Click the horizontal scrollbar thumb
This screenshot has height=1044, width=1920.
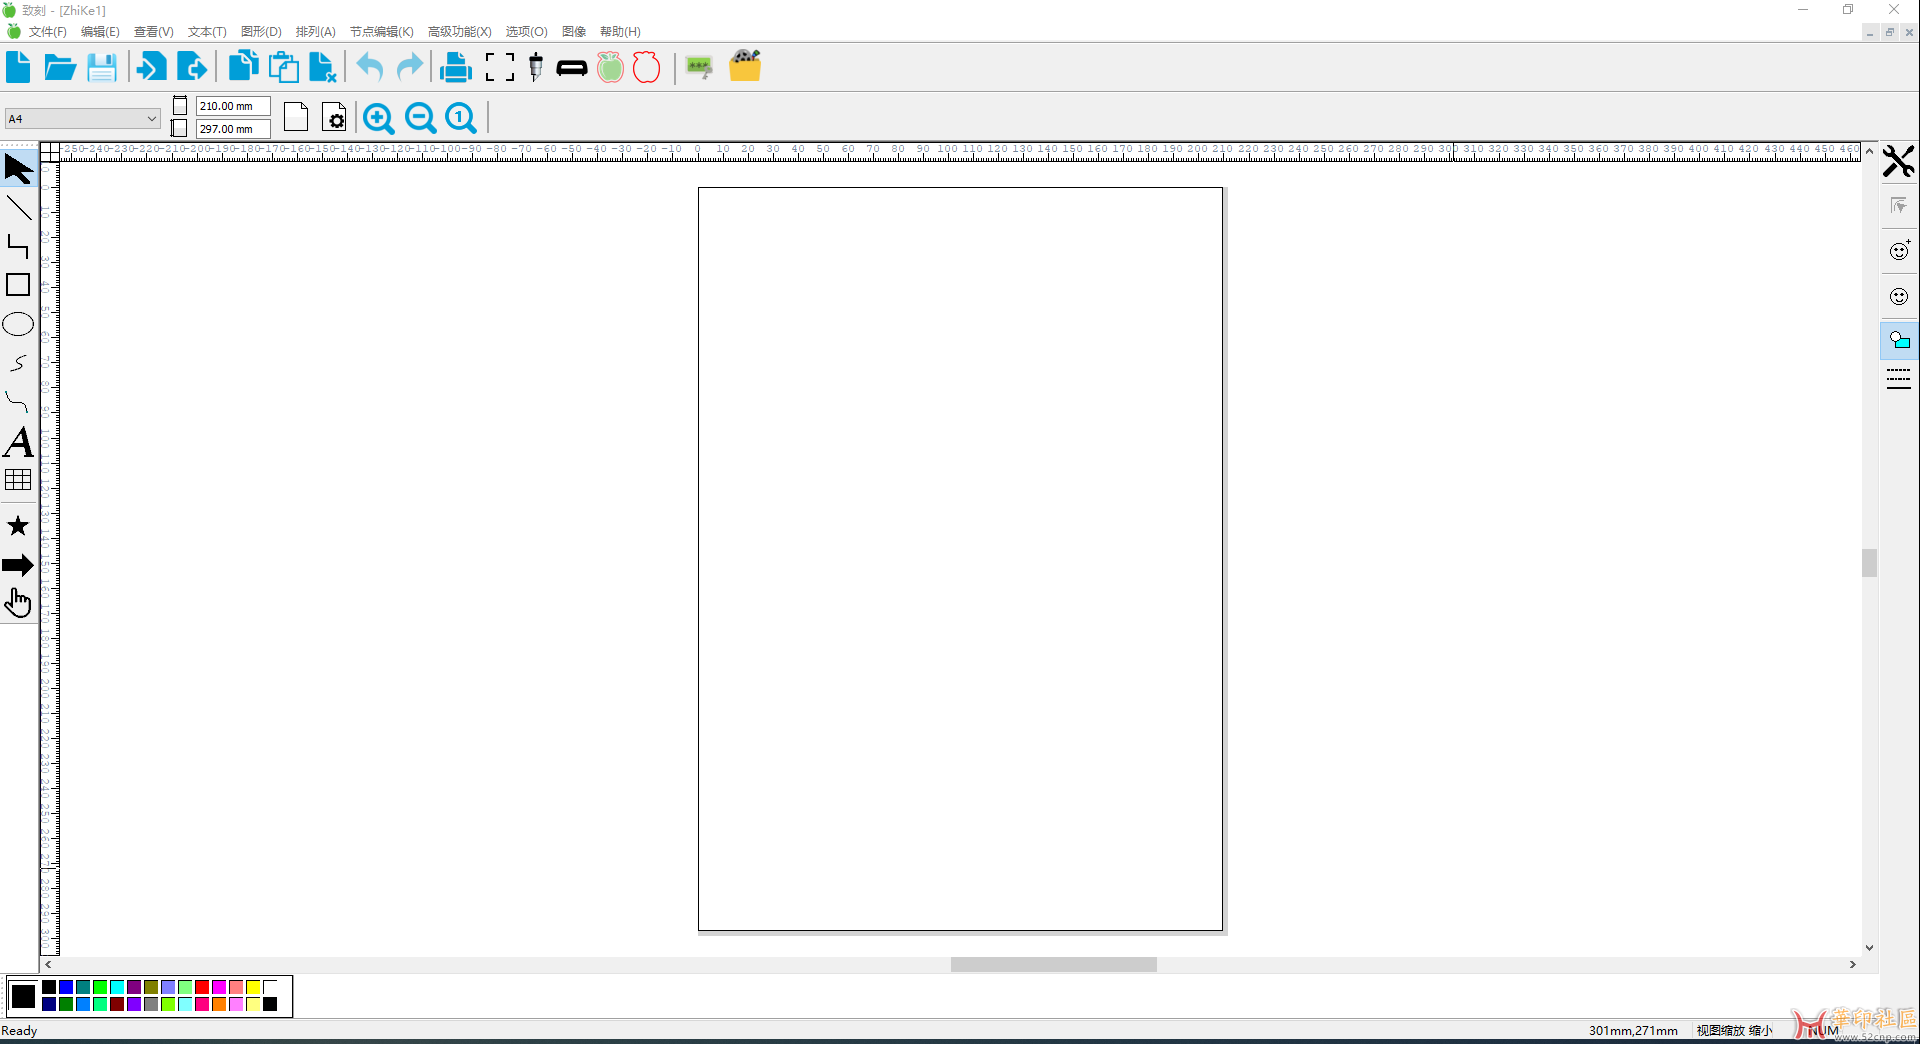coord(1053,965)
